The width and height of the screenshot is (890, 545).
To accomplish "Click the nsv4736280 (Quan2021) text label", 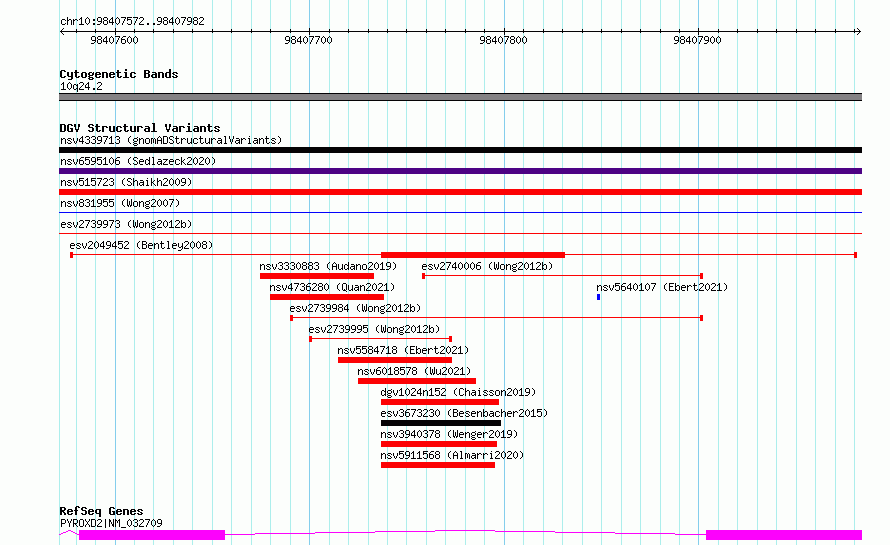I will tap(332, 287).
